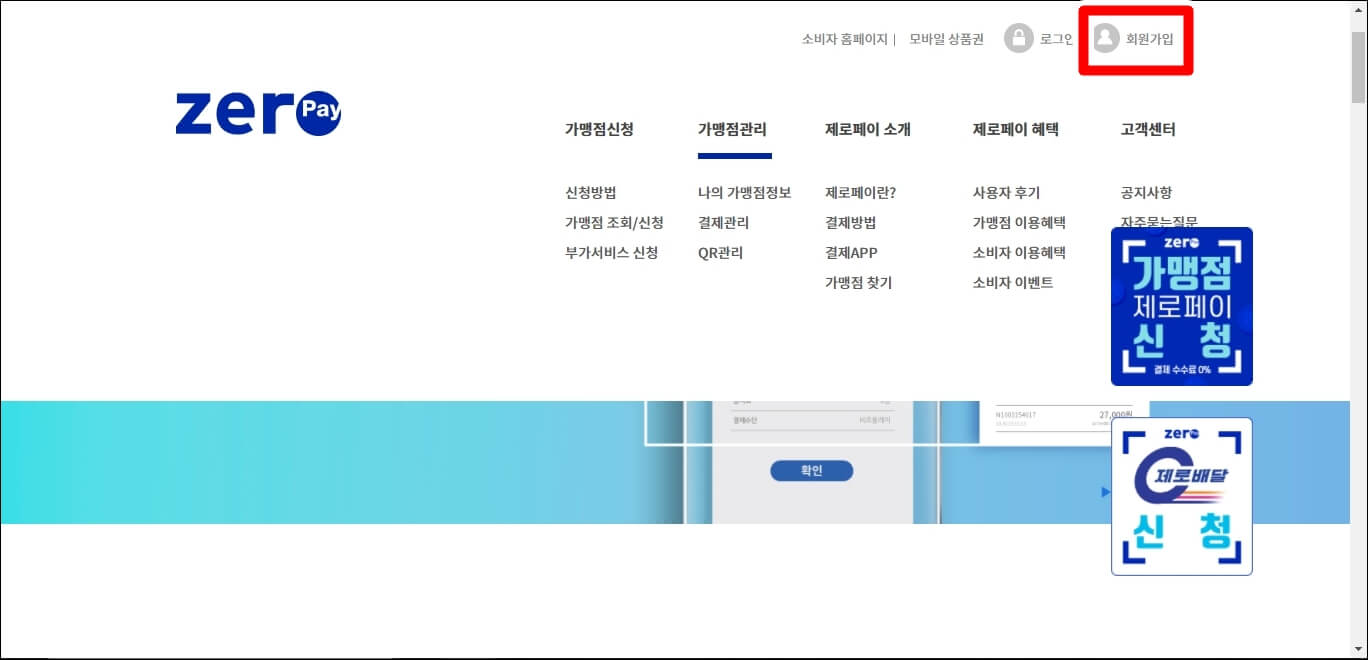Select 사용자 후기 submenu item
The image size is (1368, 660).
point(1006,193)
